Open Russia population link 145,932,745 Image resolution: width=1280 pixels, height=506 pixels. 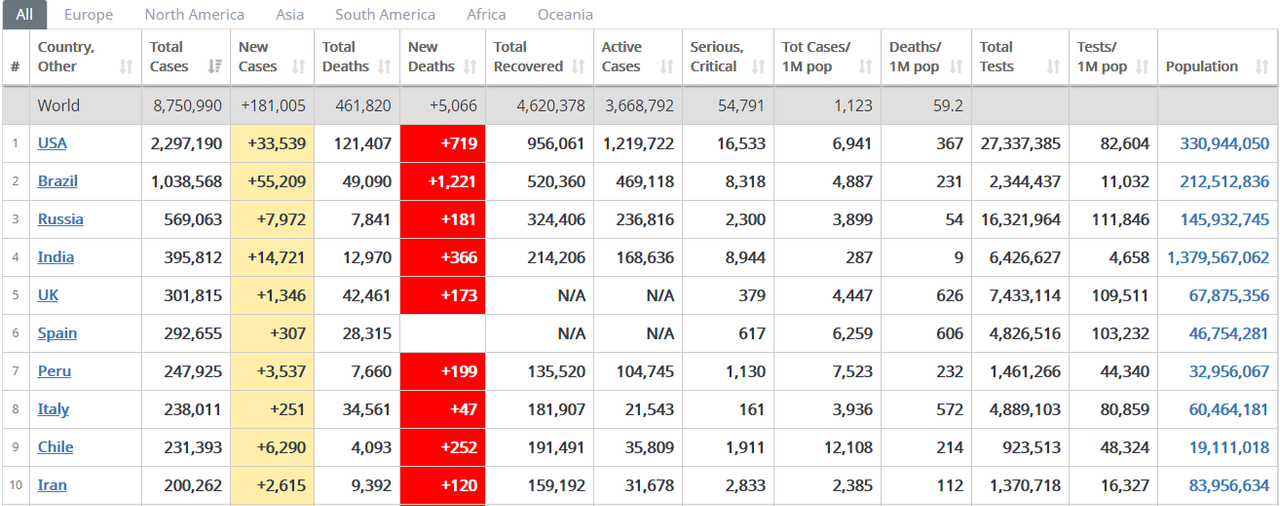click(x=1224, y=219)
